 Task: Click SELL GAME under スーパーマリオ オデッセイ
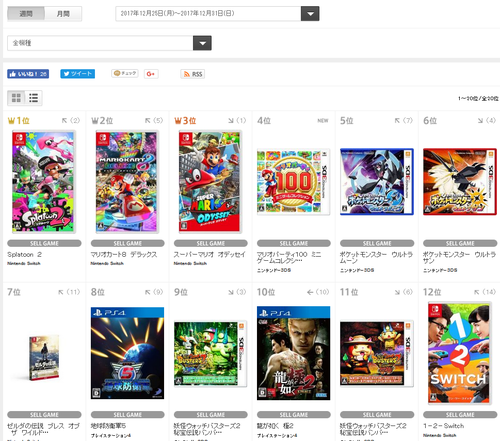(211, 243)
